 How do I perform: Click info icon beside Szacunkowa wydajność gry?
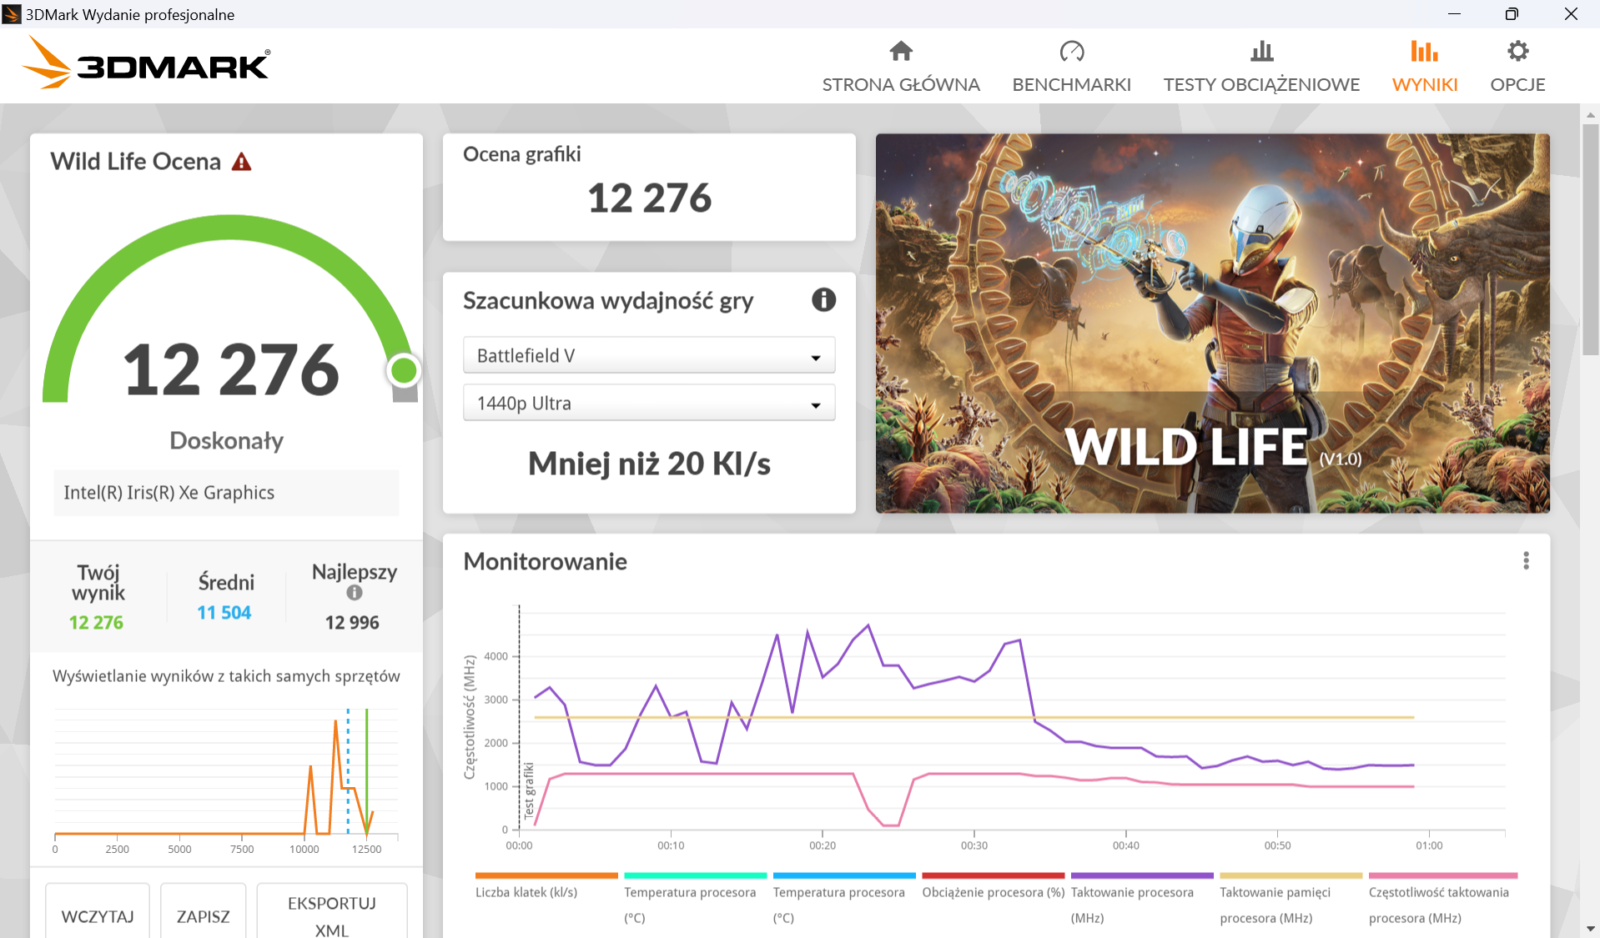click(x=823, y=300)
